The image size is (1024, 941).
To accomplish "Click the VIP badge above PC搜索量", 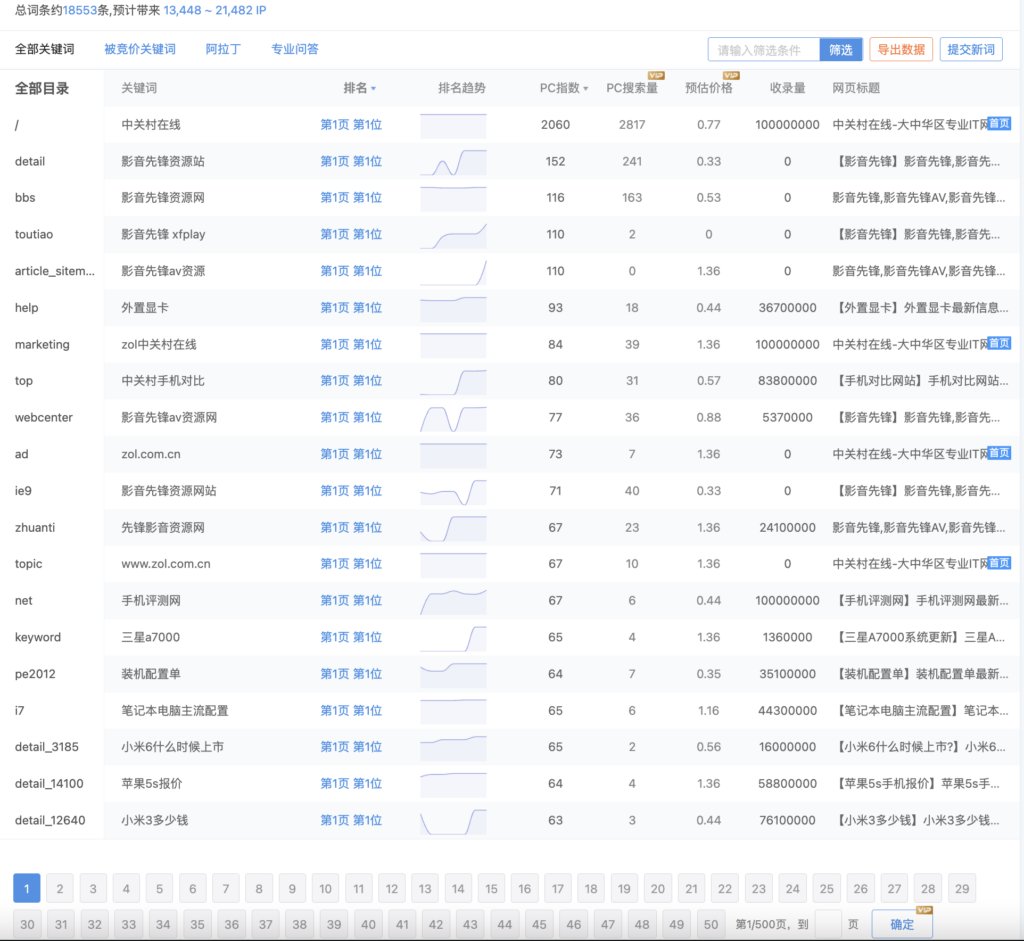I will [x=656, y=76].
